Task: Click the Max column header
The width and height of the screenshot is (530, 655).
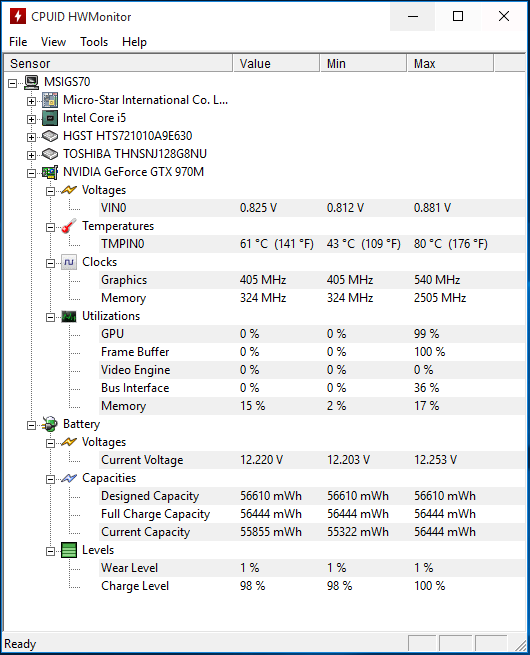Action: click(x=450, y=63)
